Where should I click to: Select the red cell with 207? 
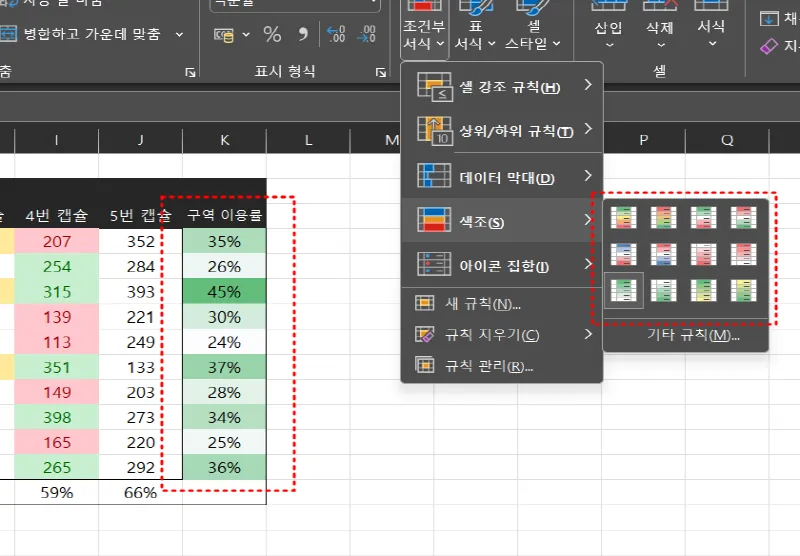(x=57, y=241)
